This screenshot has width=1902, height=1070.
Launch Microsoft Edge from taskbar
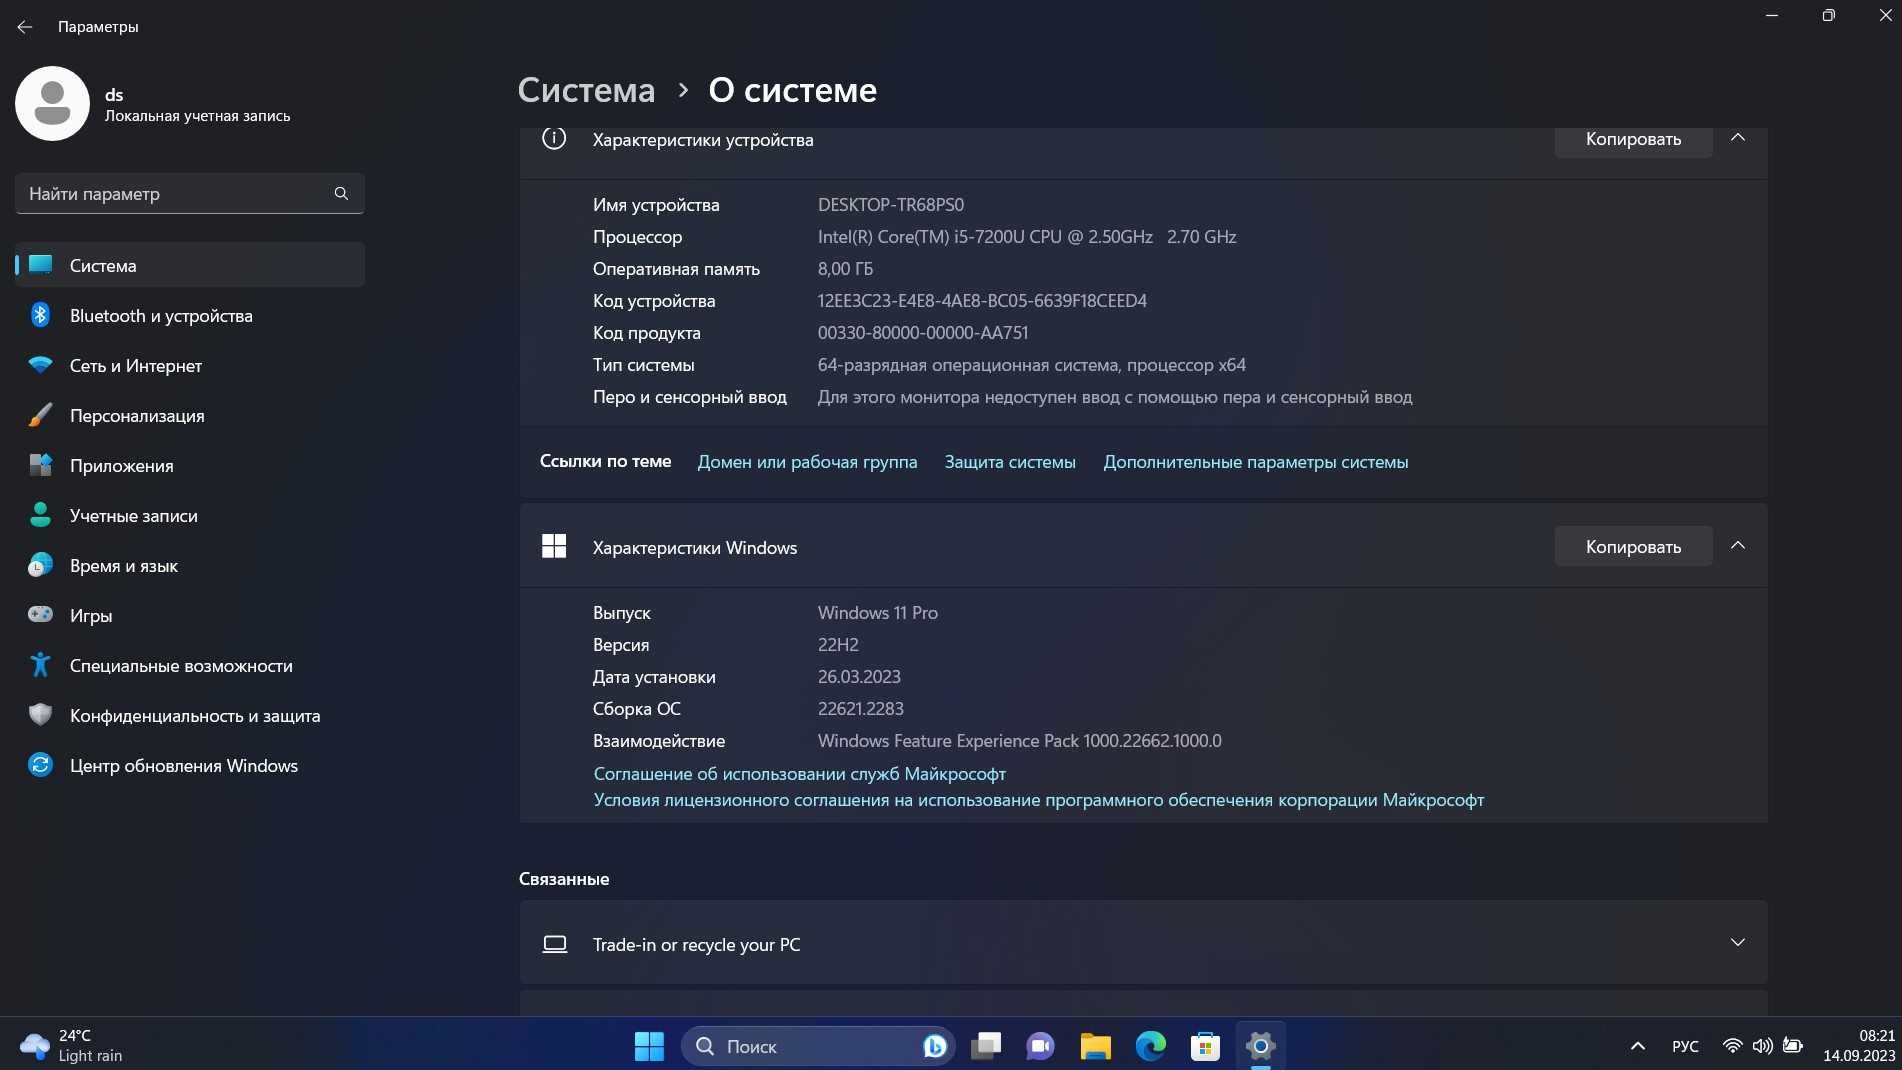pos(1150,1046)
